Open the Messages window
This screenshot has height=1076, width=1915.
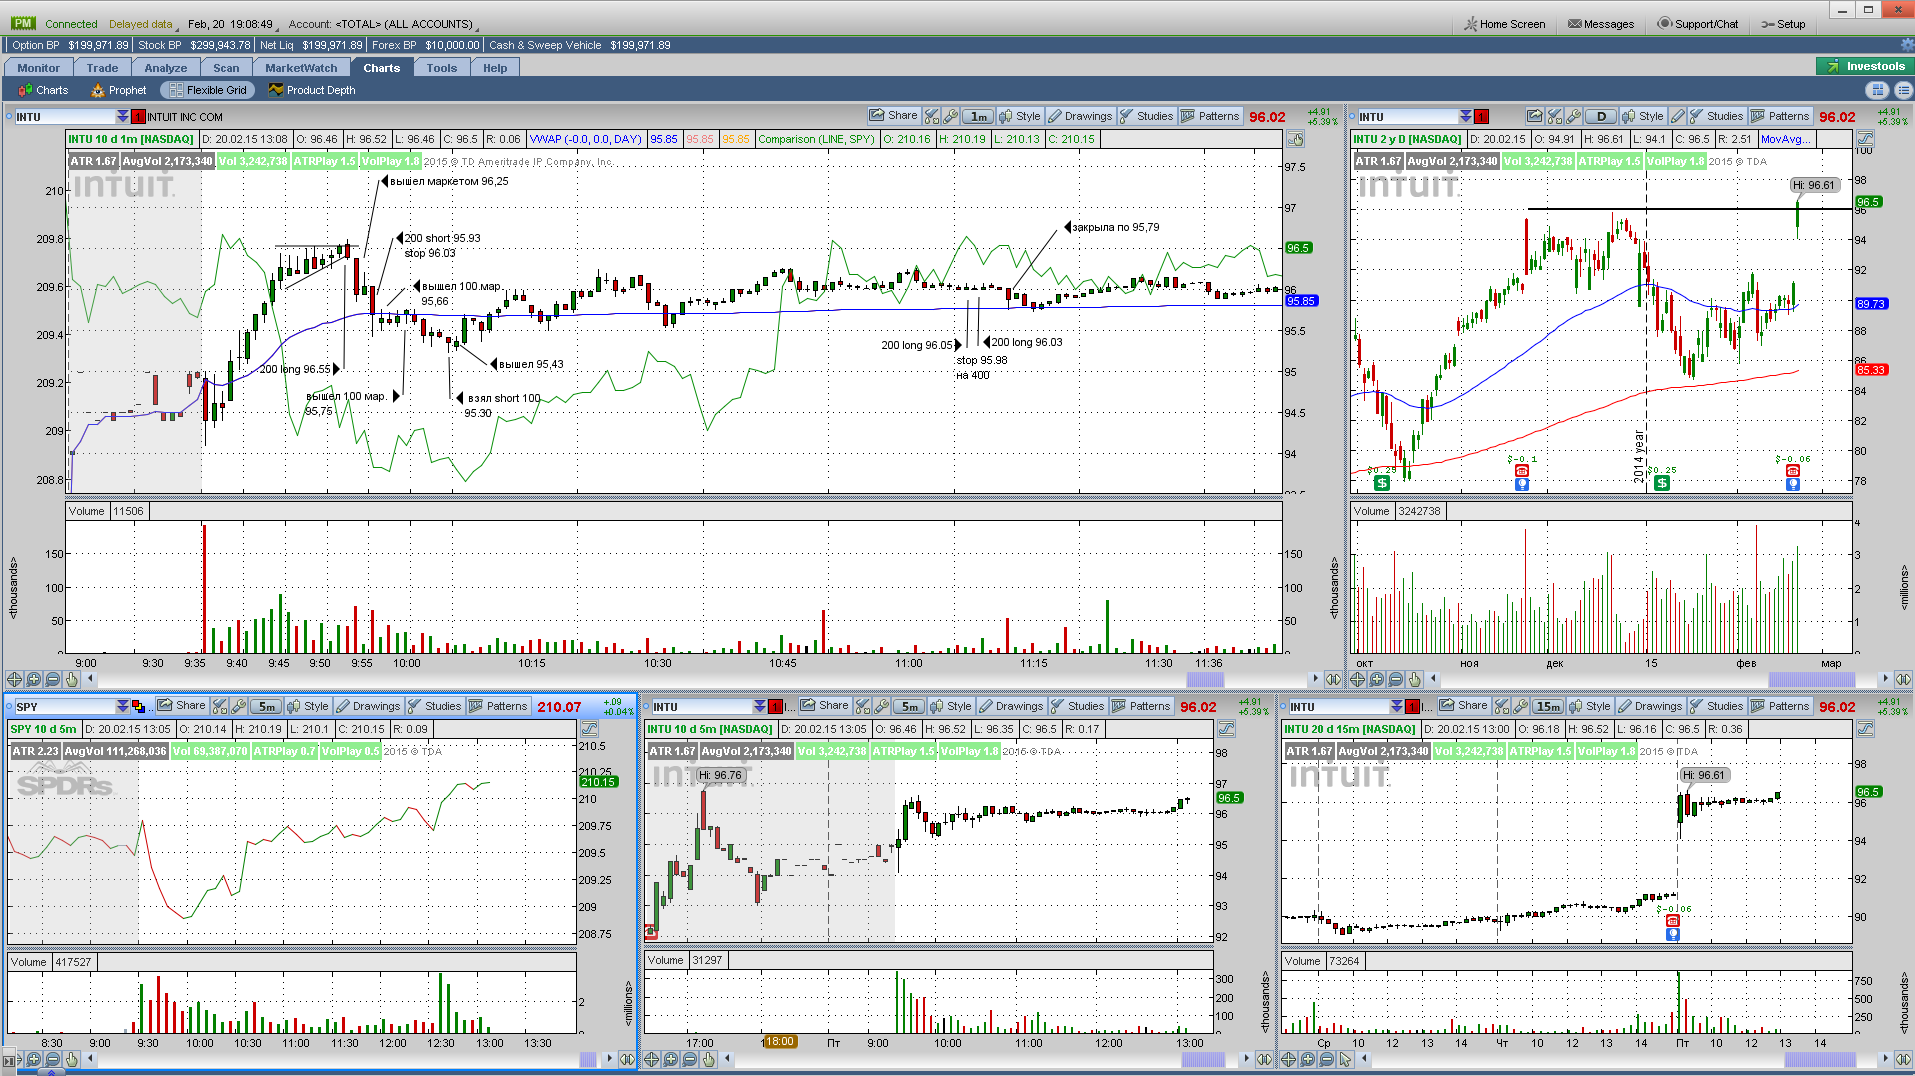point(1600,24)
